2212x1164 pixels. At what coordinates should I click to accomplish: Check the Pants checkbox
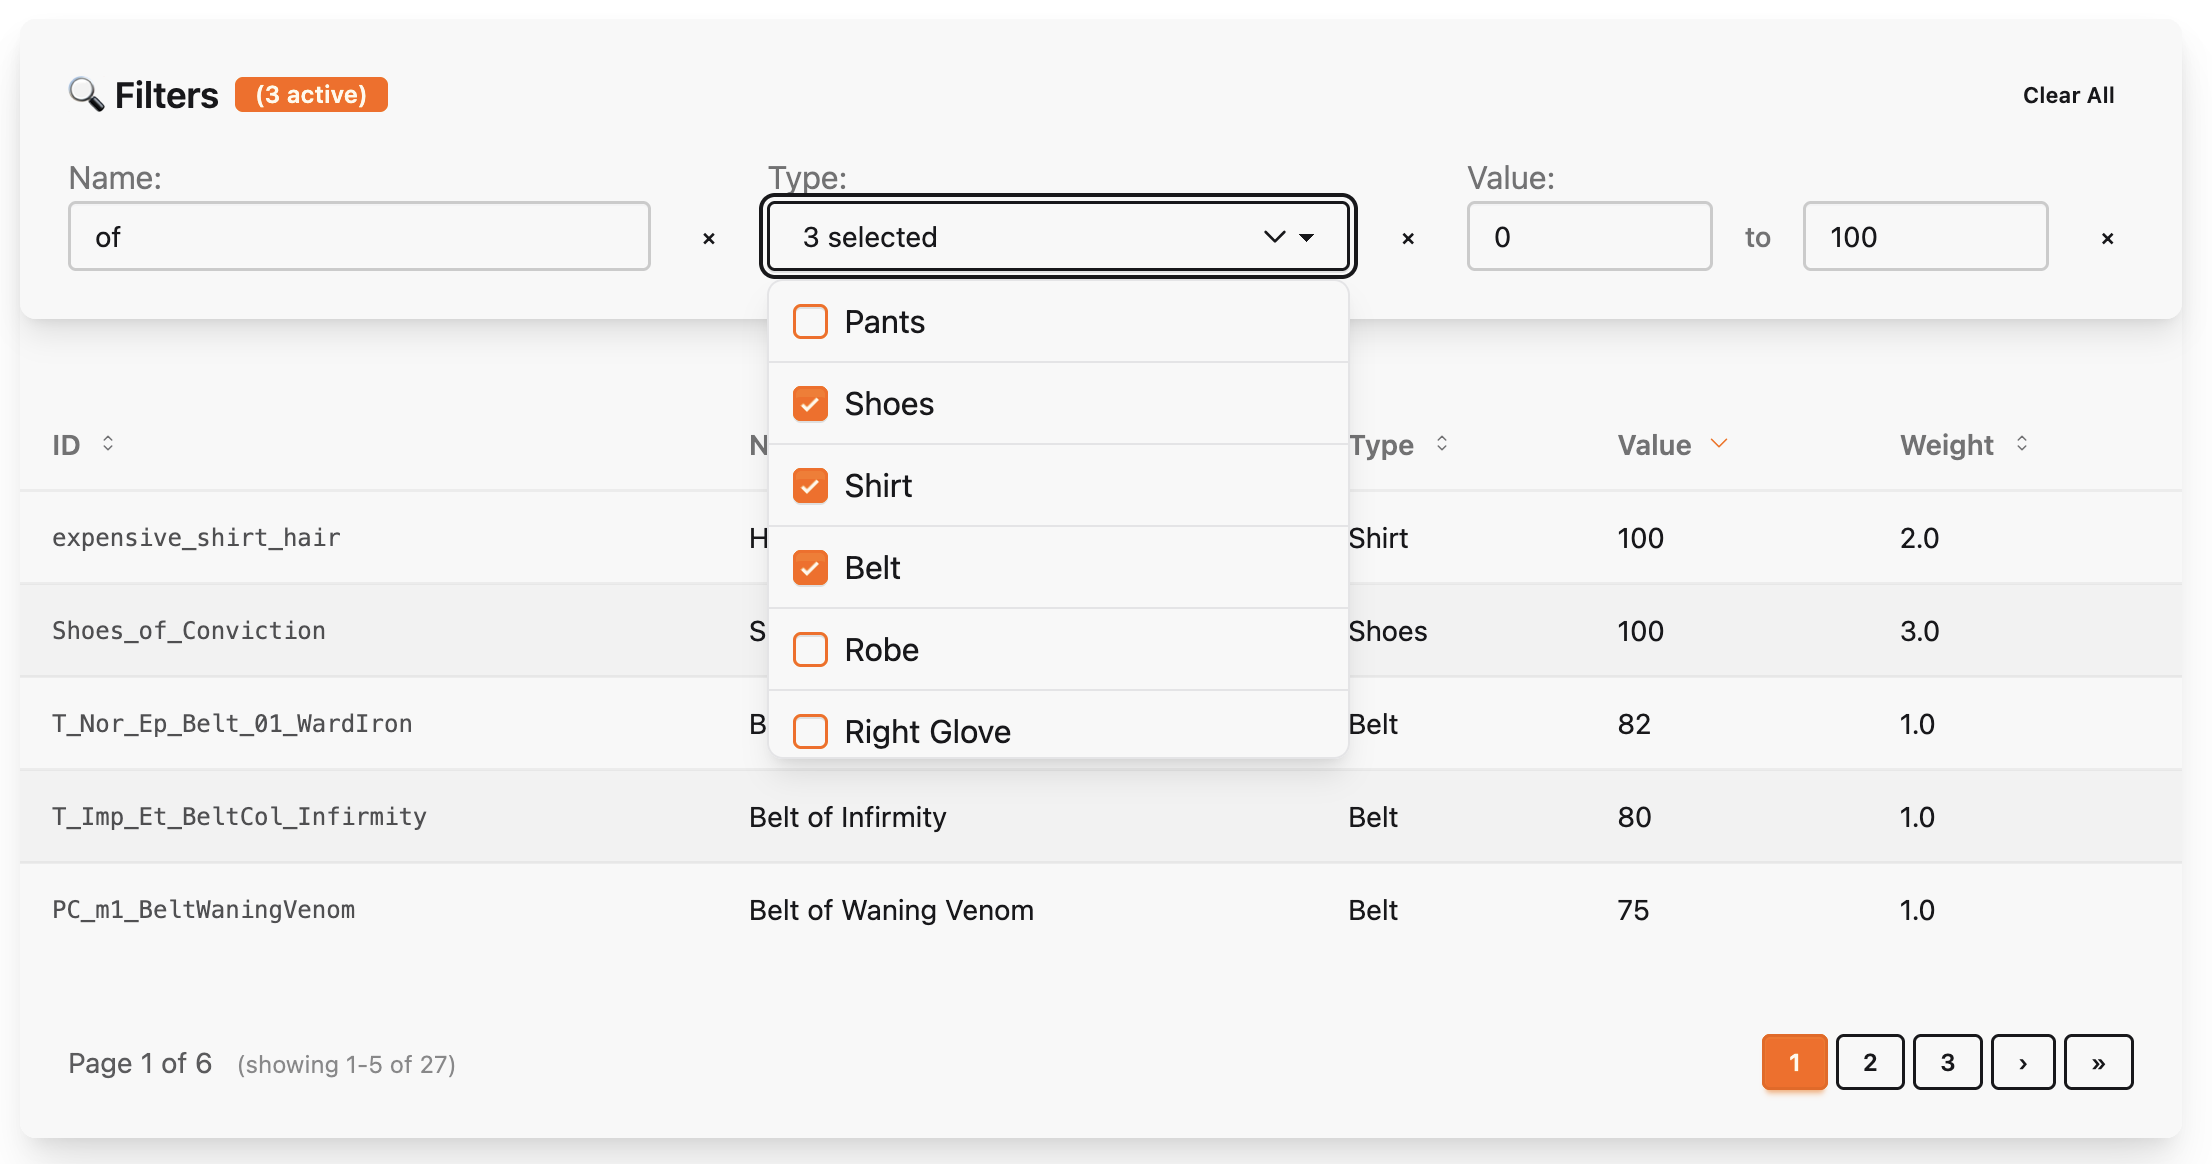(x=810, y=321)
